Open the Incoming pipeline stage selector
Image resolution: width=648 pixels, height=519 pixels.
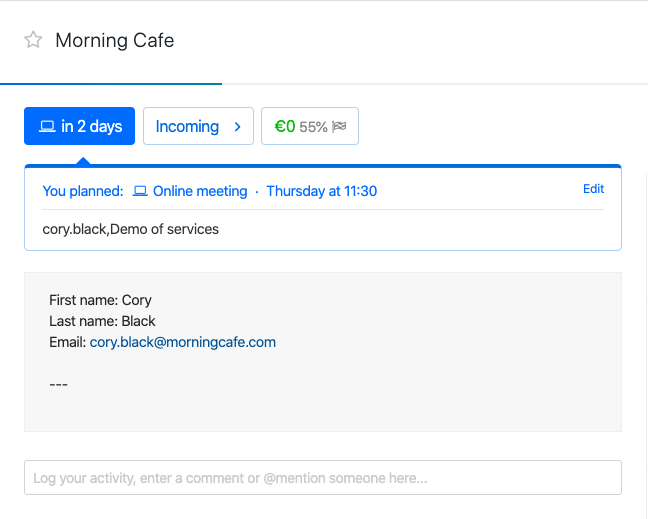188,126
